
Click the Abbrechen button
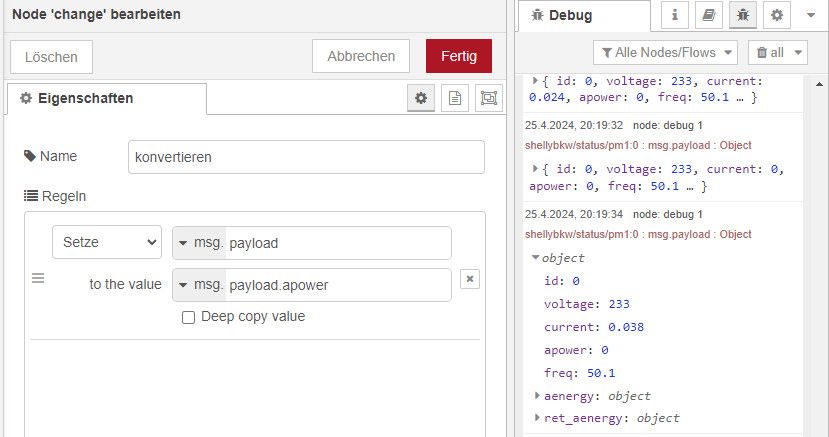point(361,56)
